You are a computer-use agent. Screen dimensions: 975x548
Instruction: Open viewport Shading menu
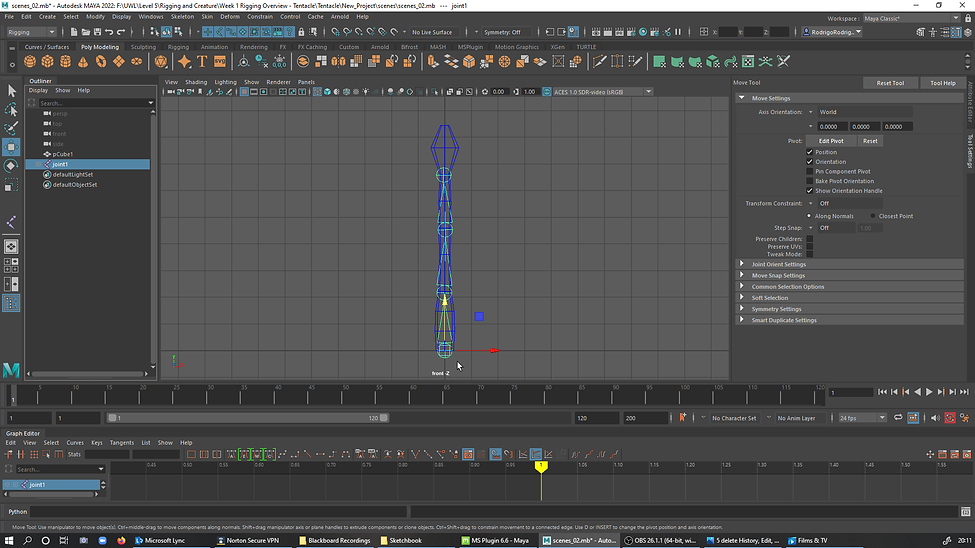(x=196, y=82)
